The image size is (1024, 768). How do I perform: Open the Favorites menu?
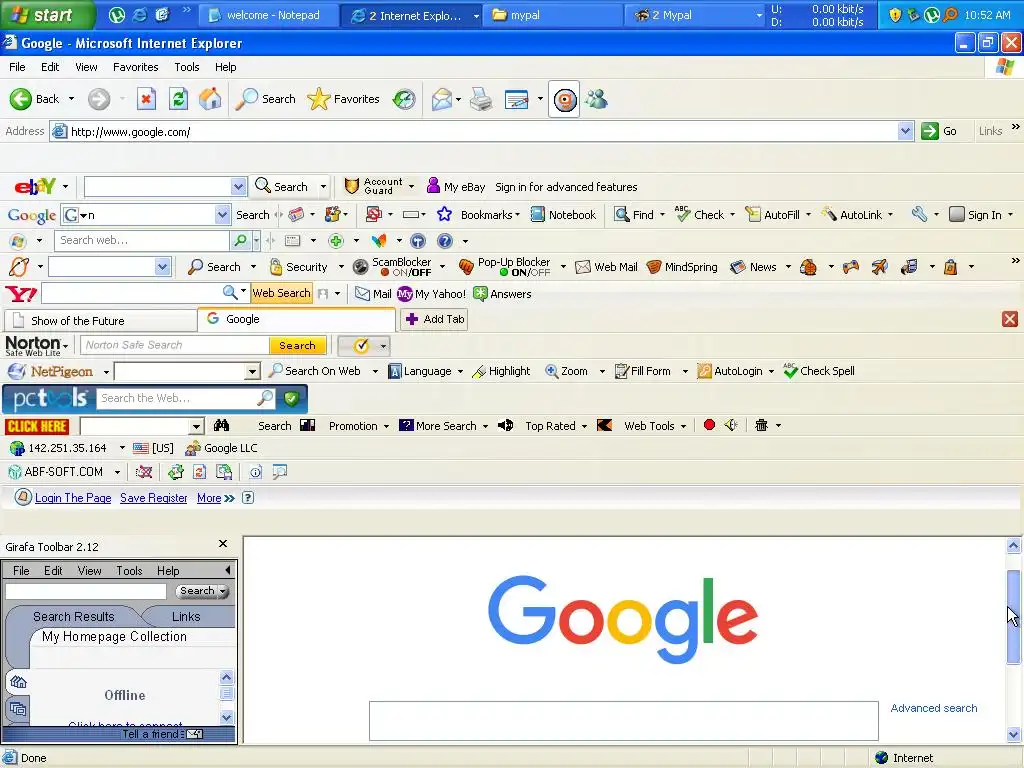pos(135,67)
